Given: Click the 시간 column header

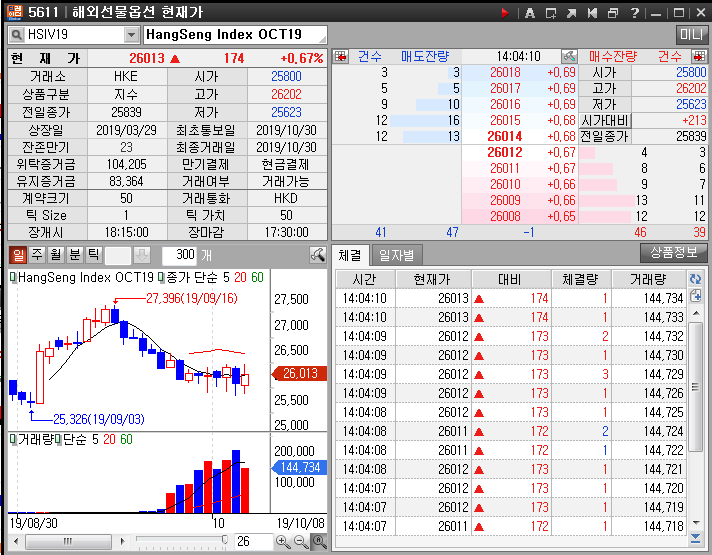Looking at the screenshot, I should [365, 279].
